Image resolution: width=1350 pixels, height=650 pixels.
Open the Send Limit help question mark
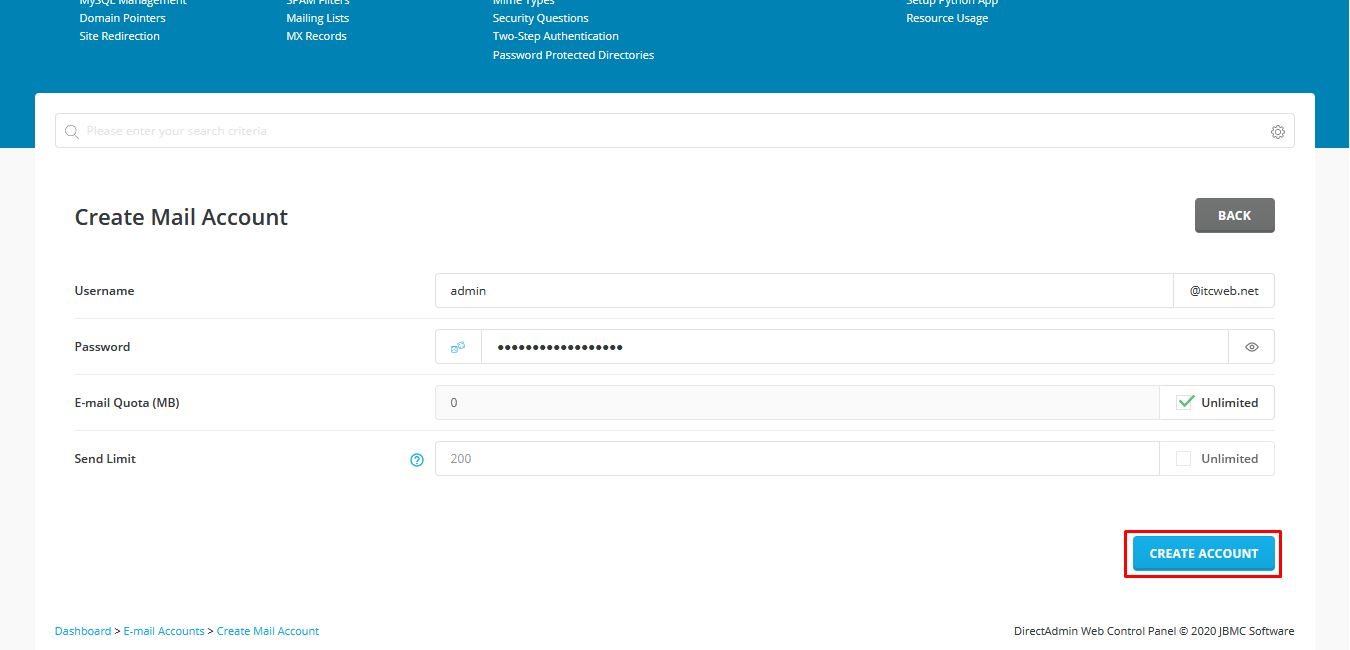pos(417,460)
